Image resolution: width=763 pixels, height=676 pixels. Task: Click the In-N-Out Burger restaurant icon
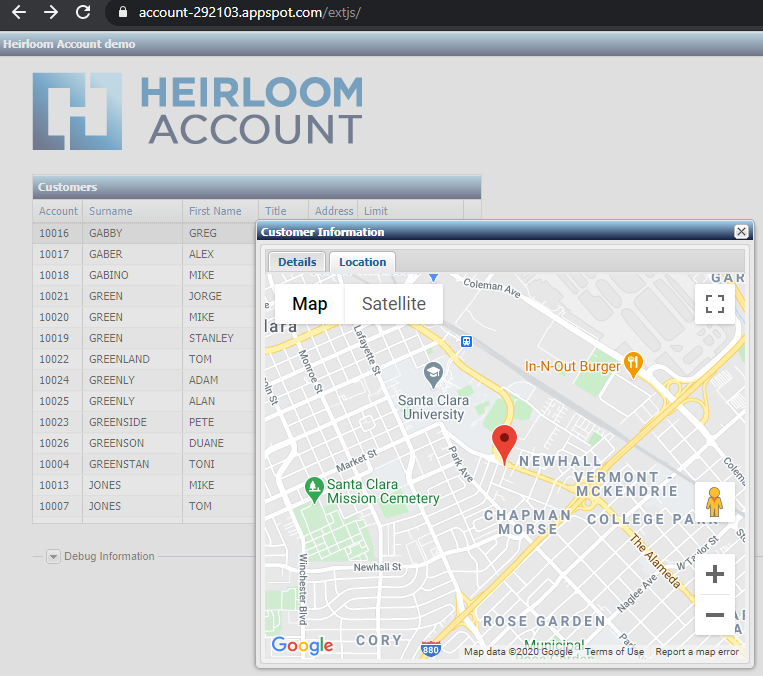(633, 365)
